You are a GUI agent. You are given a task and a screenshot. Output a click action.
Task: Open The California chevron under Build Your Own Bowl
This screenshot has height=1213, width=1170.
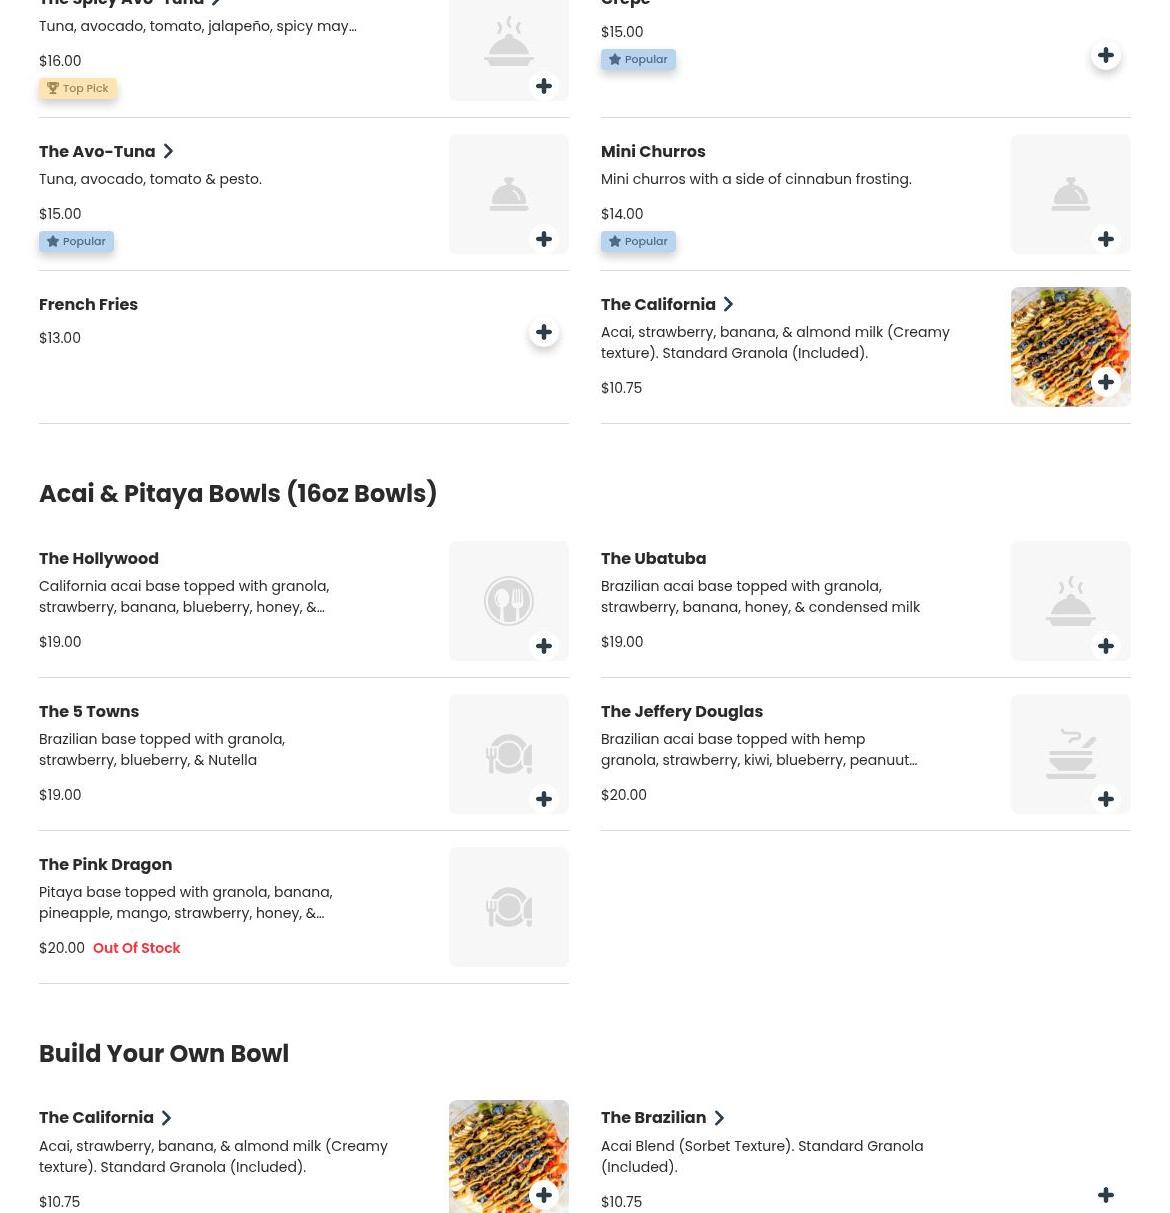point(166,1118)
